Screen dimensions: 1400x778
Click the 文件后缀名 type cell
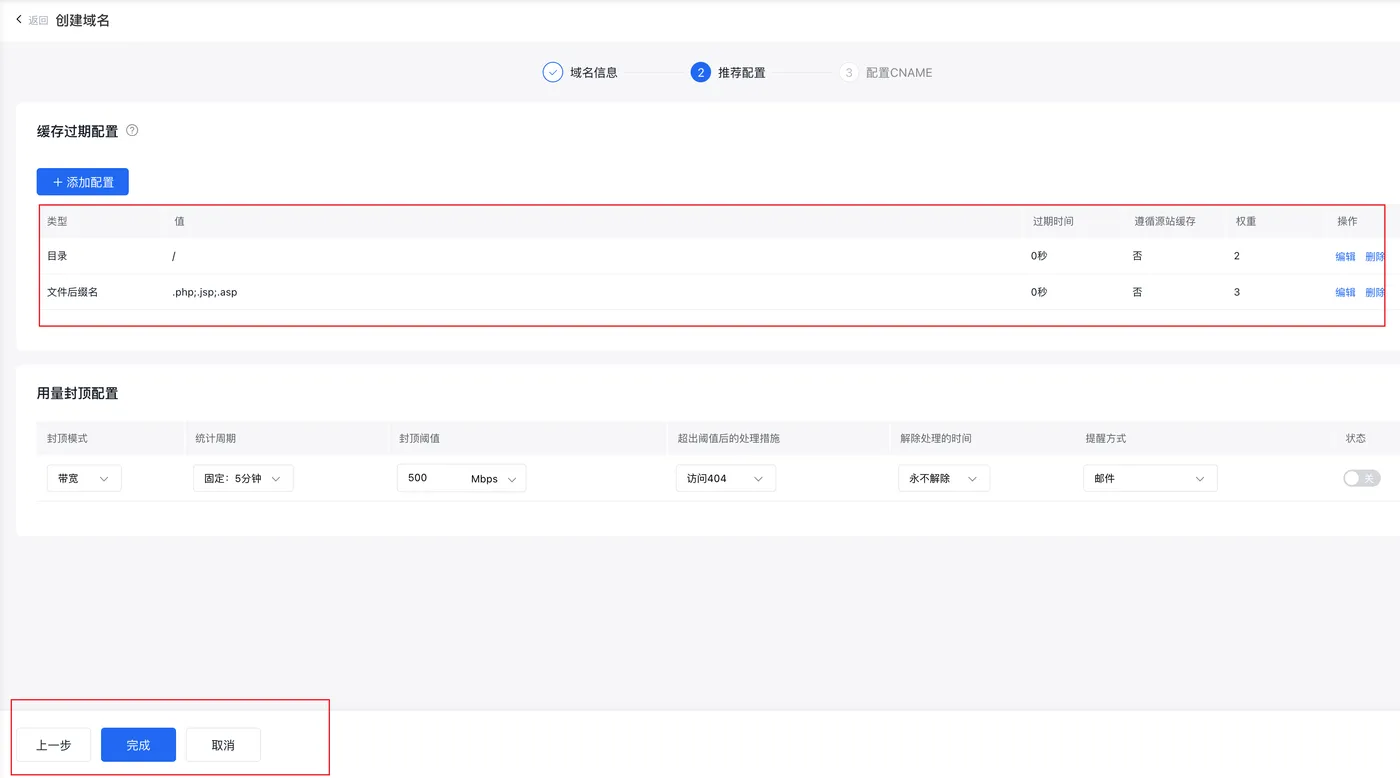pos(72,292)
